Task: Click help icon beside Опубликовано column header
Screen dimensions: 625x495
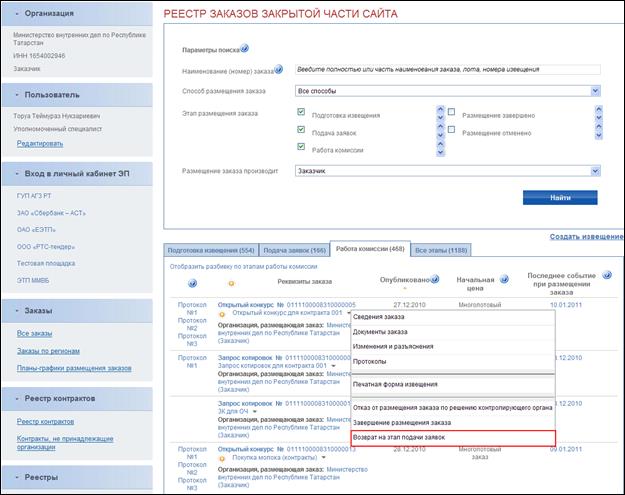Action: [435, 279]
